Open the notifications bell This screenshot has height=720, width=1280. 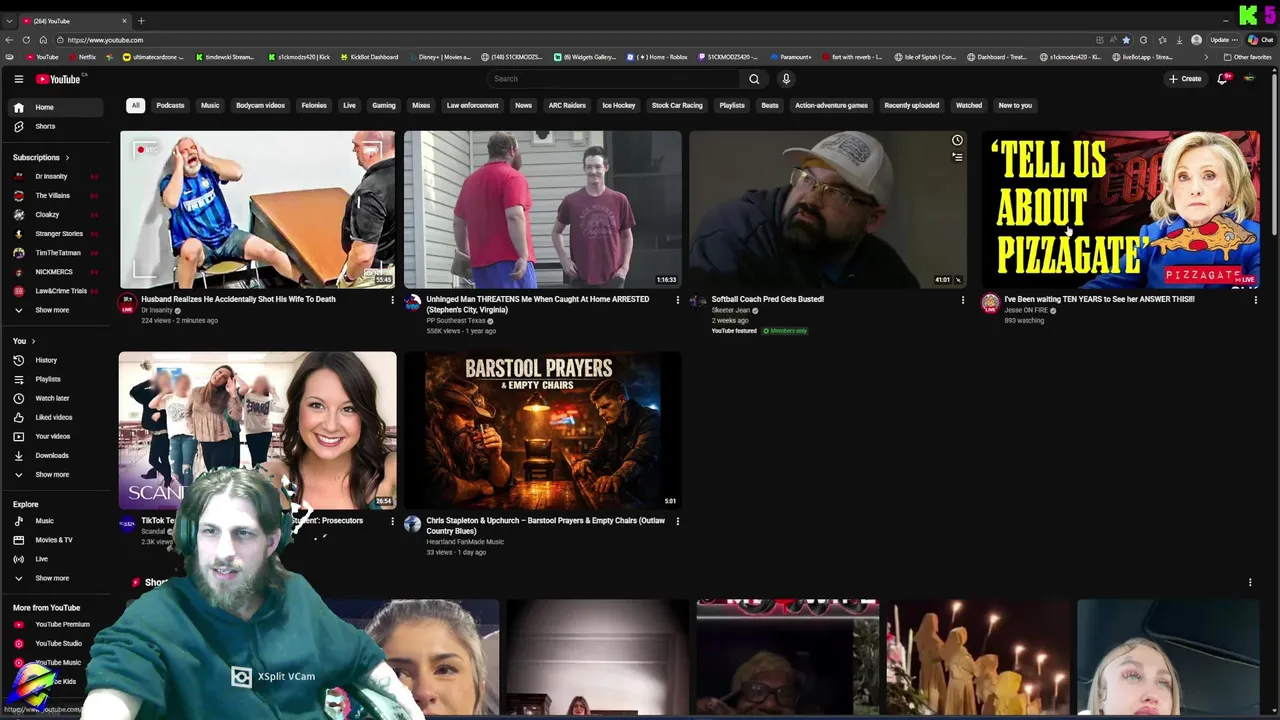[1222, 79]
